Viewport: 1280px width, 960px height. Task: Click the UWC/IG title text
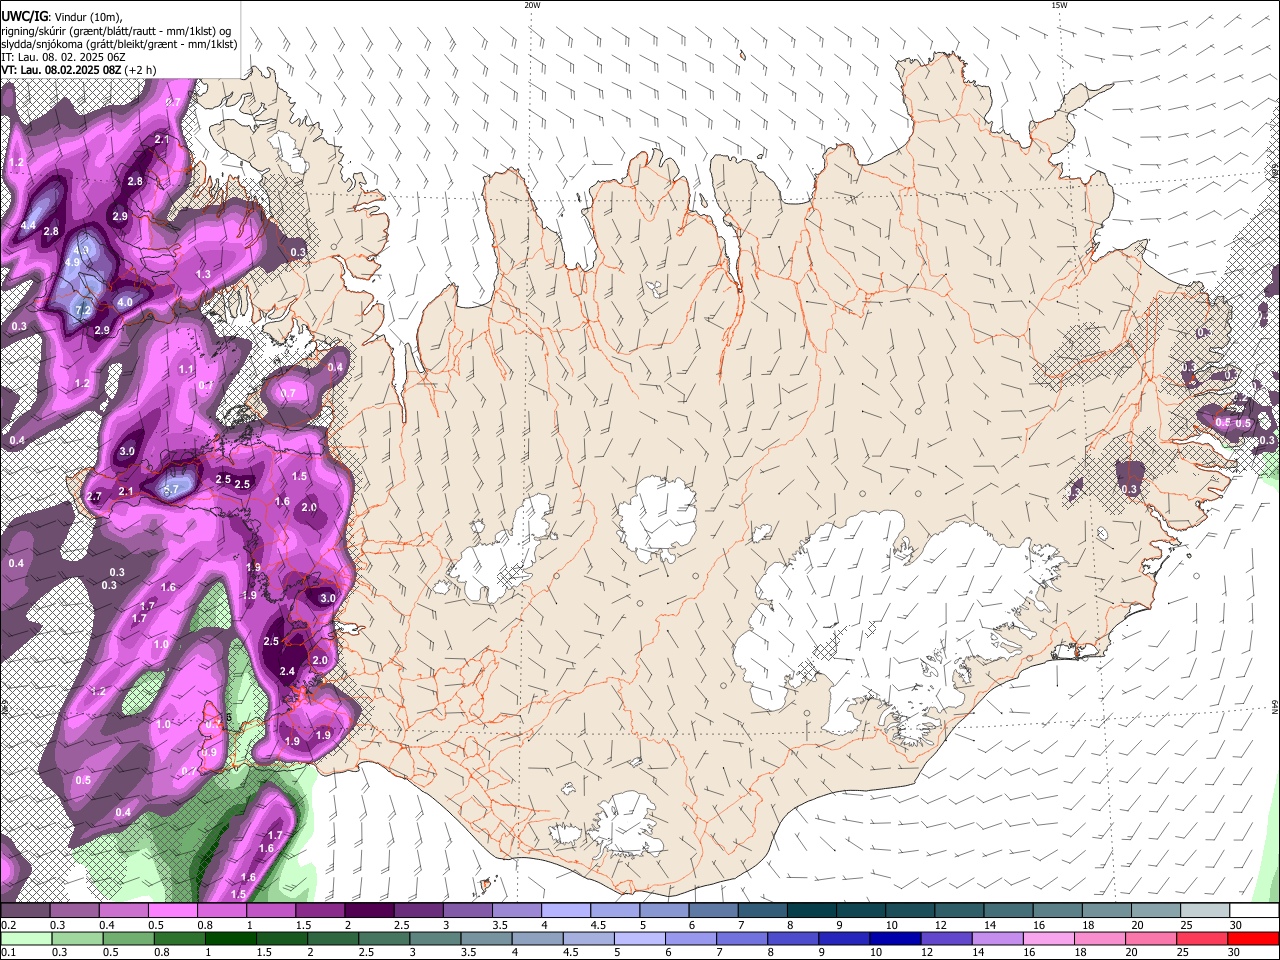[x=24, y=17]
